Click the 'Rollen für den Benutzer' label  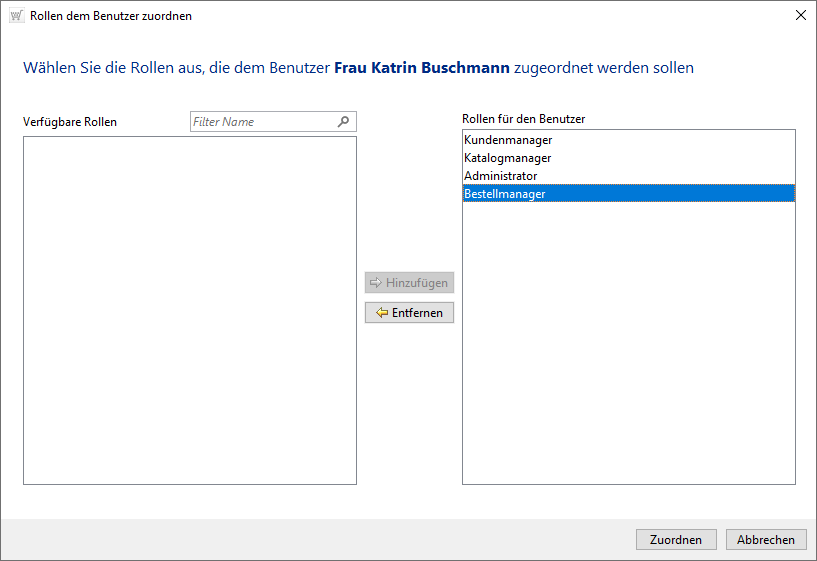click(x=523, y=119)
